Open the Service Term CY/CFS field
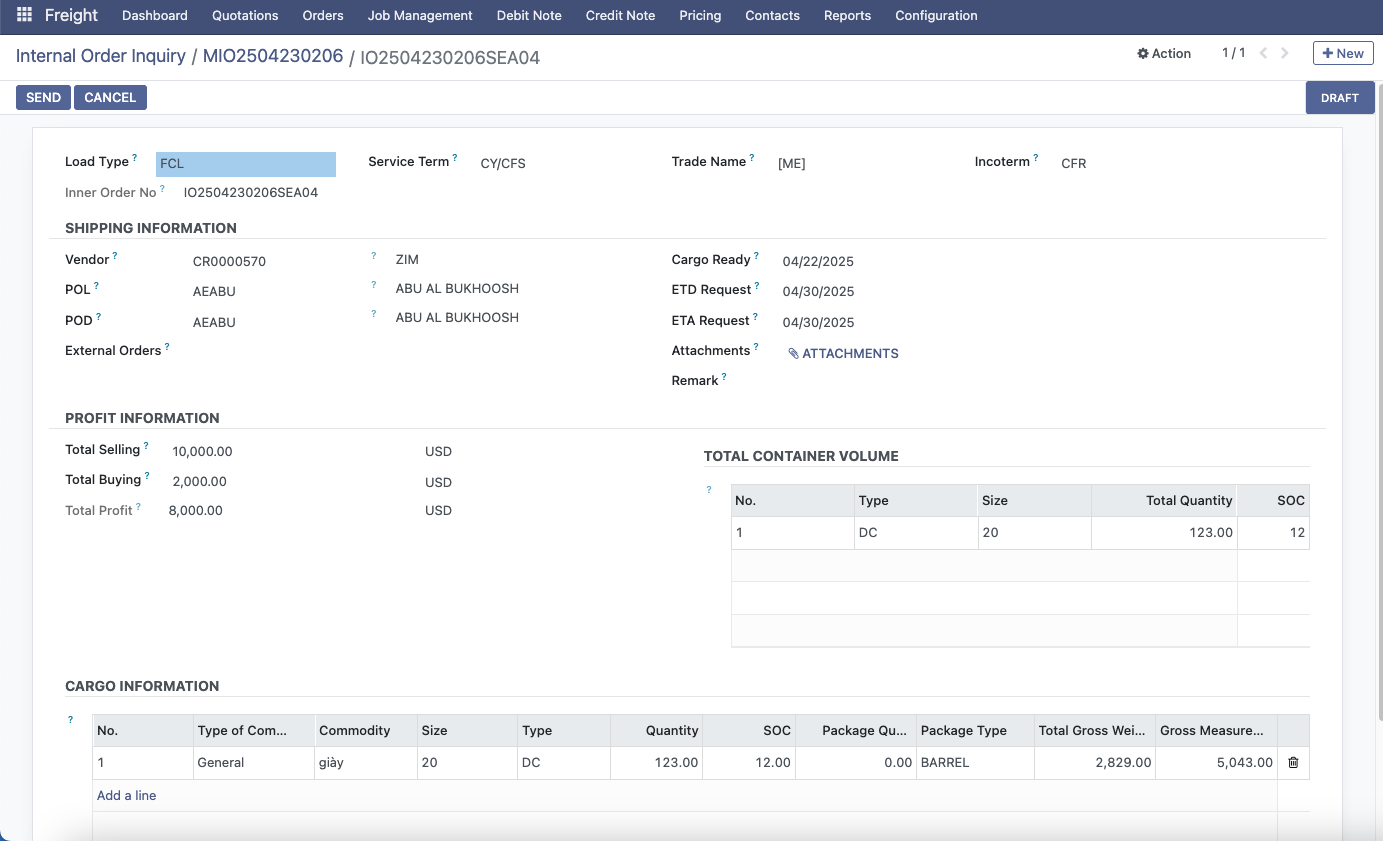Screen dimensions: 1383x841 [503, 164]
